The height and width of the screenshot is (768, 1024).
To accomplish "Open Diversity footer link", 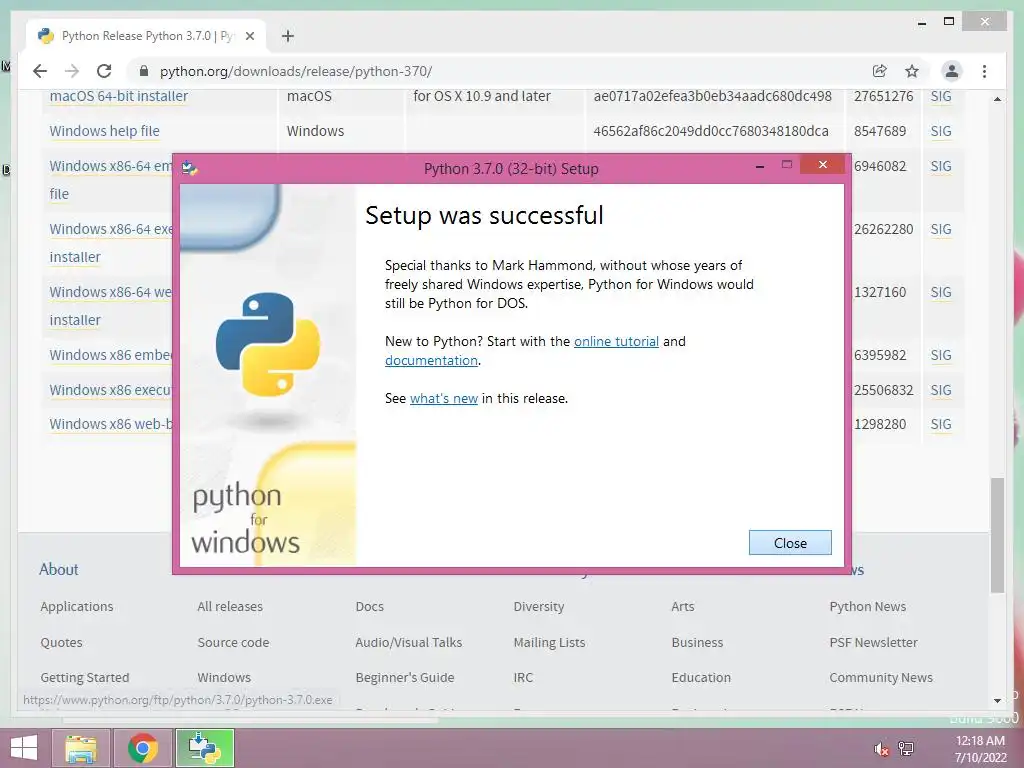I will tap(539, 606).
